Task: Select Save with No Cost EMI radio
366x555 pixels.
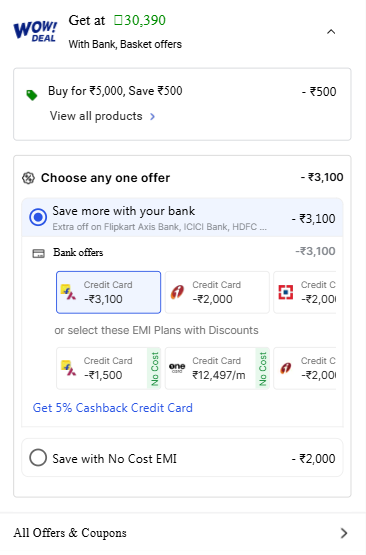Action: tap(38, 458)
